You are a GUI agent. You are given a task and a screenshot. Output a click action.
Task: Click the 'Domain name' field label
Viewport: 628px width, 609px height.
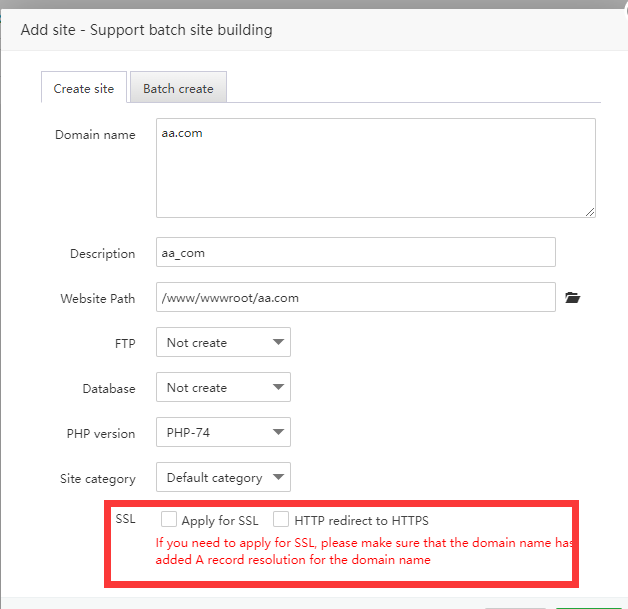pos(95,135)
